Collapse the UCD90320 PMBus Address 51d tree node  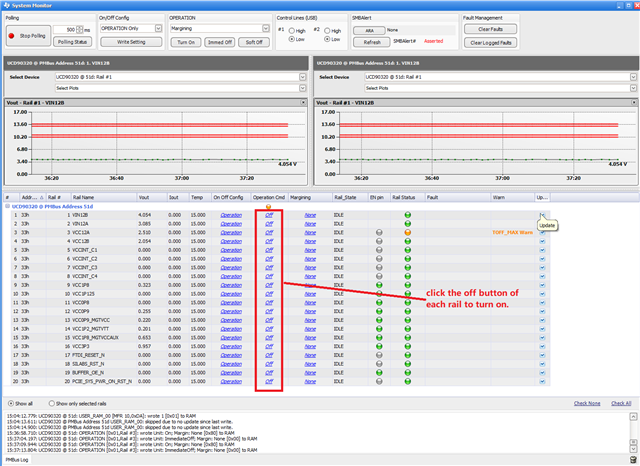click(x=7, y=206)
